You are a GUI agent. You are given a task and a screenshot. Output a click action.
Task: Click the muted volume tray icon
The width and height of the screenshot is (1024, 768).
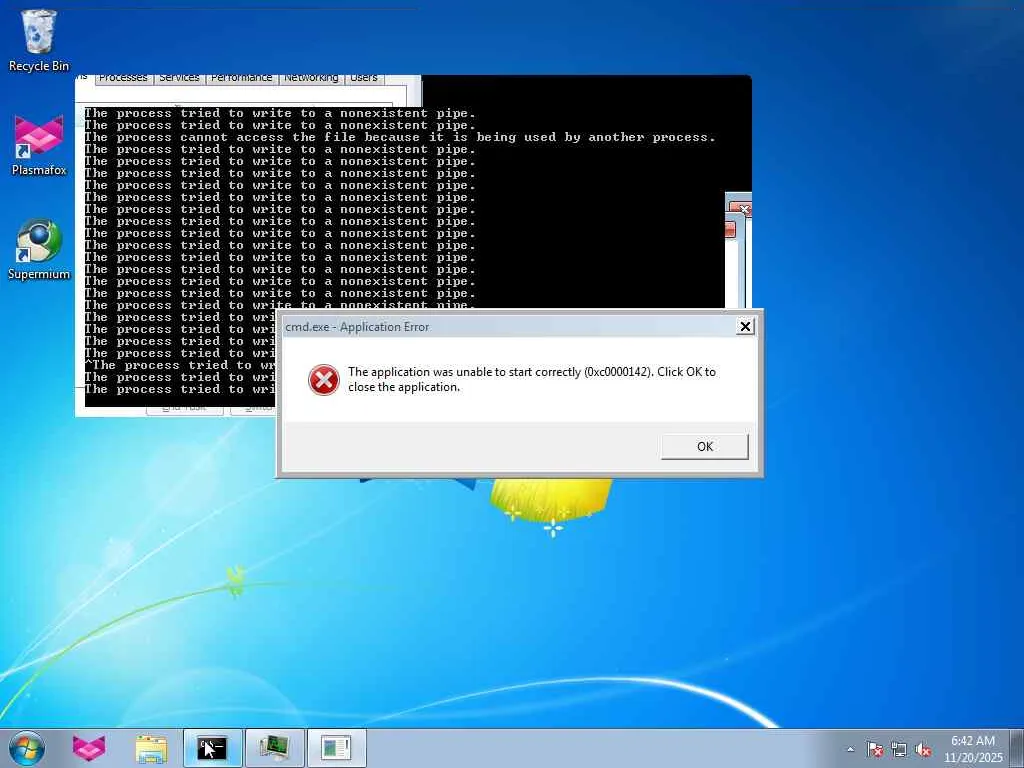tap(923, 749)
